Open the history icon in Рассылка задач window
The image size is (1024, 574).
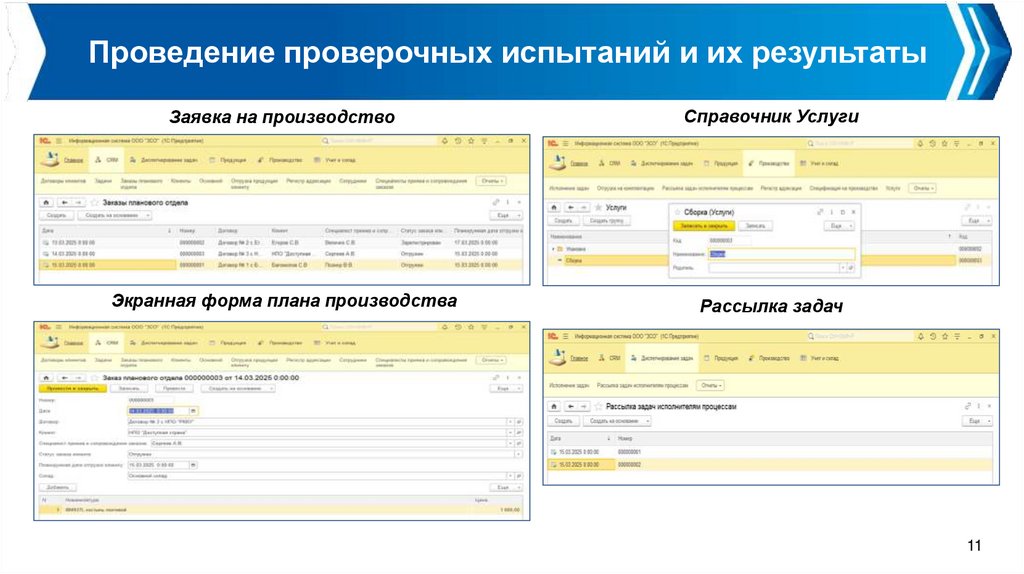(x=933, y=336)
